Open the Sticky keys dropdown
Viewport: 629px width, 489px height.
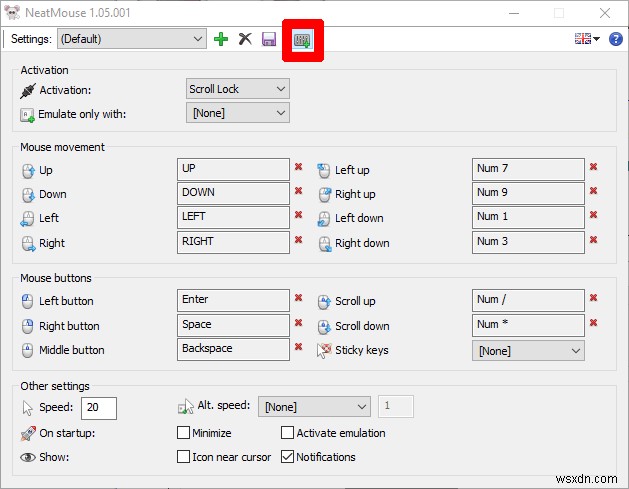click(x=528, y=350)
